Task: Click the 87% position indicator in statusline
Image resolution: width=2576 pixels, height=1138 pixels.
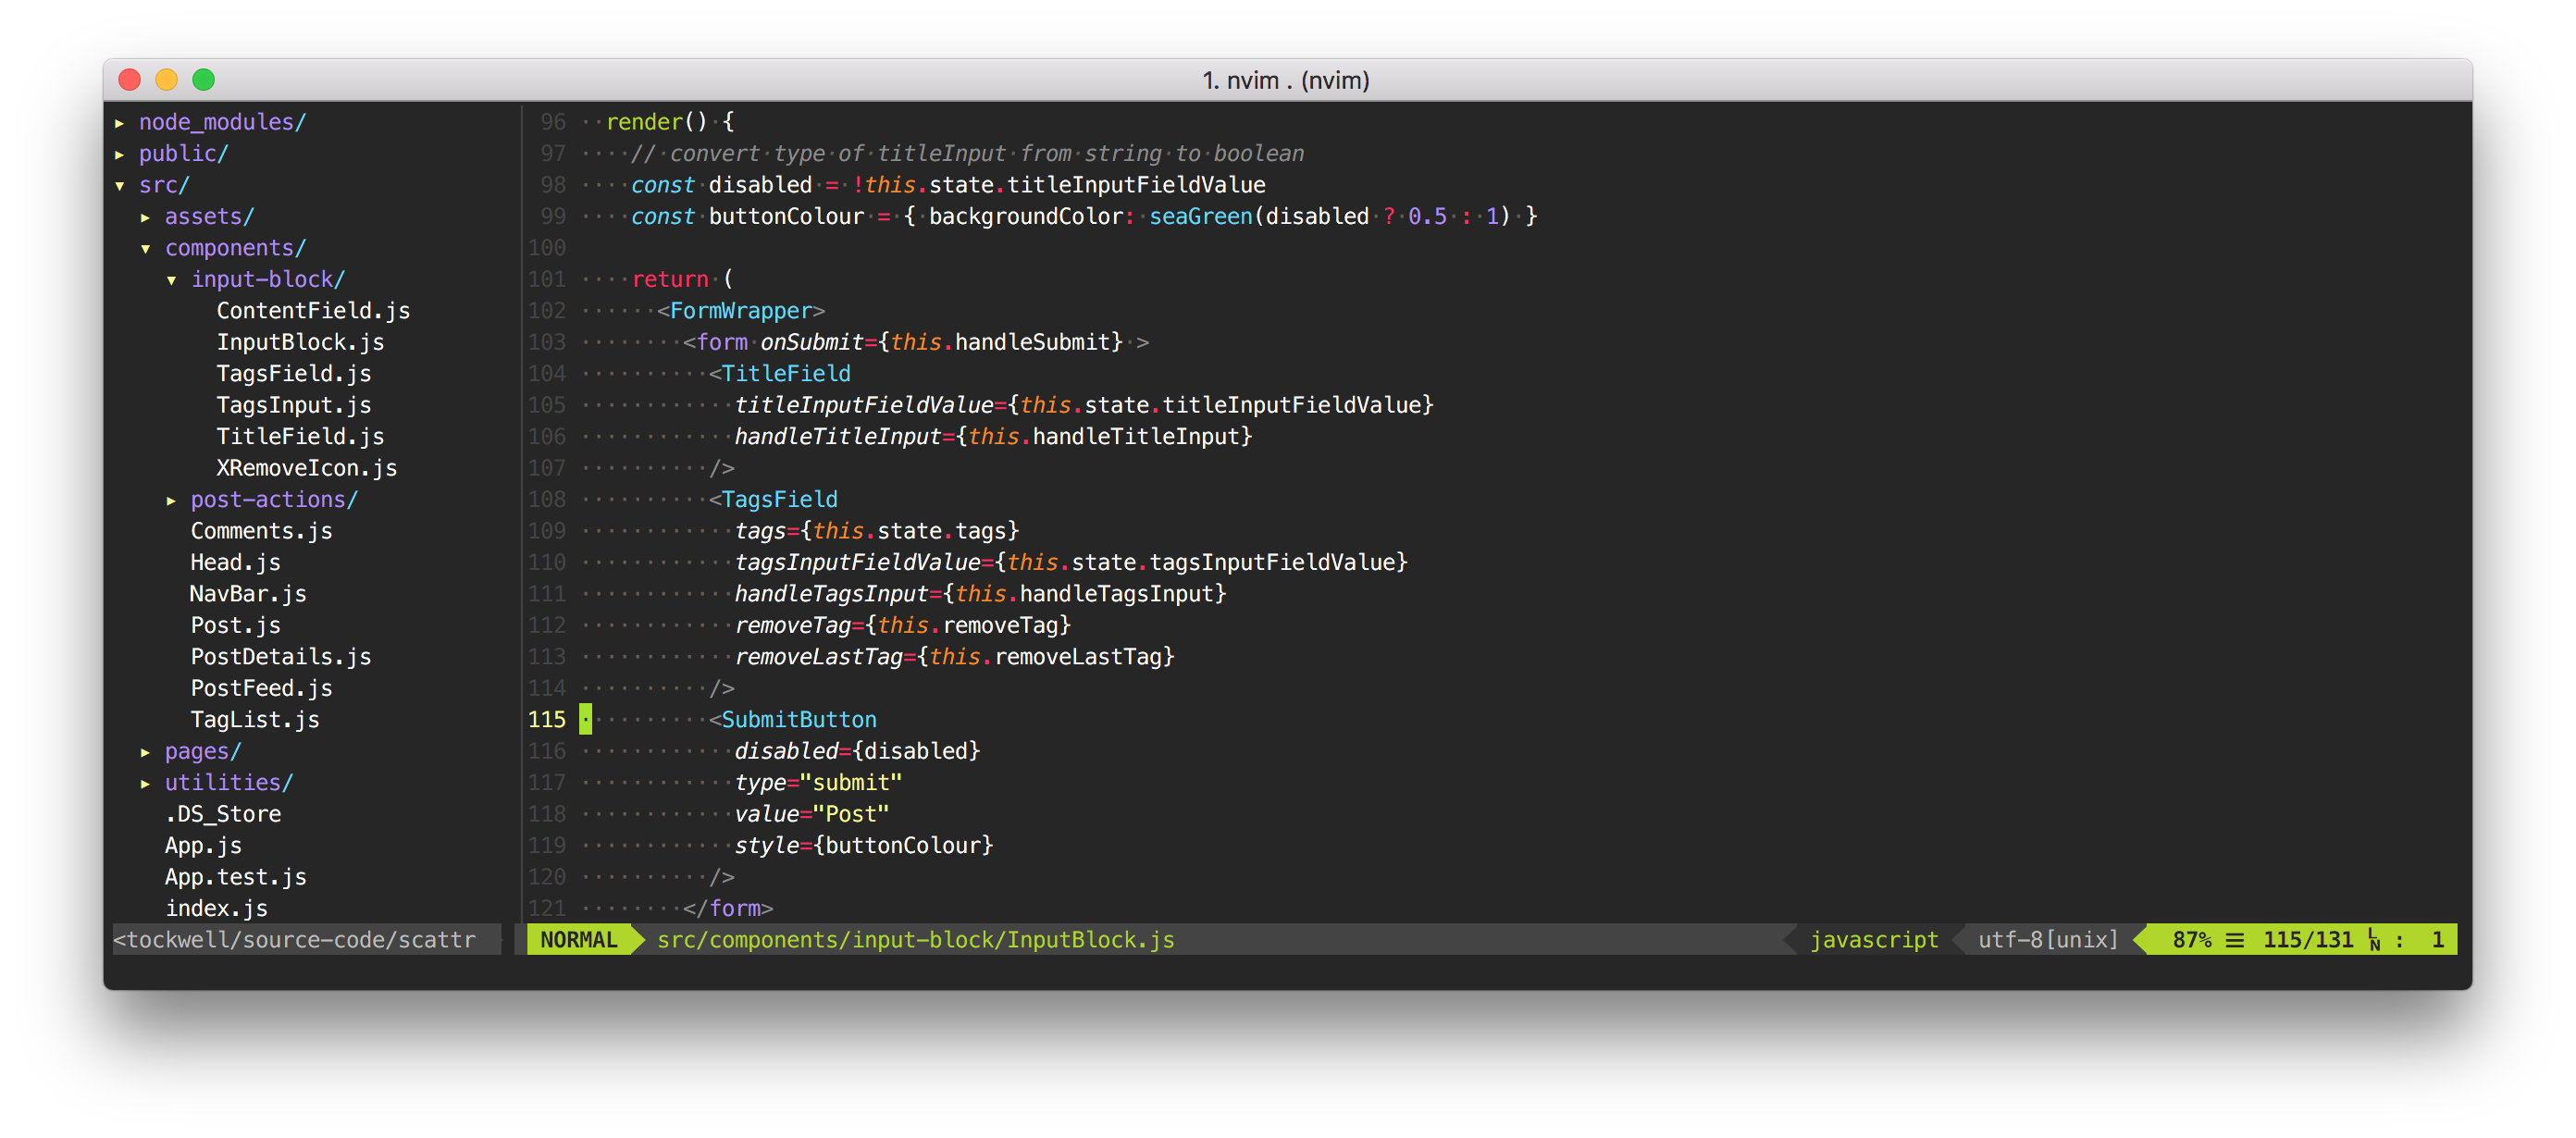Action: (2191, 940)
